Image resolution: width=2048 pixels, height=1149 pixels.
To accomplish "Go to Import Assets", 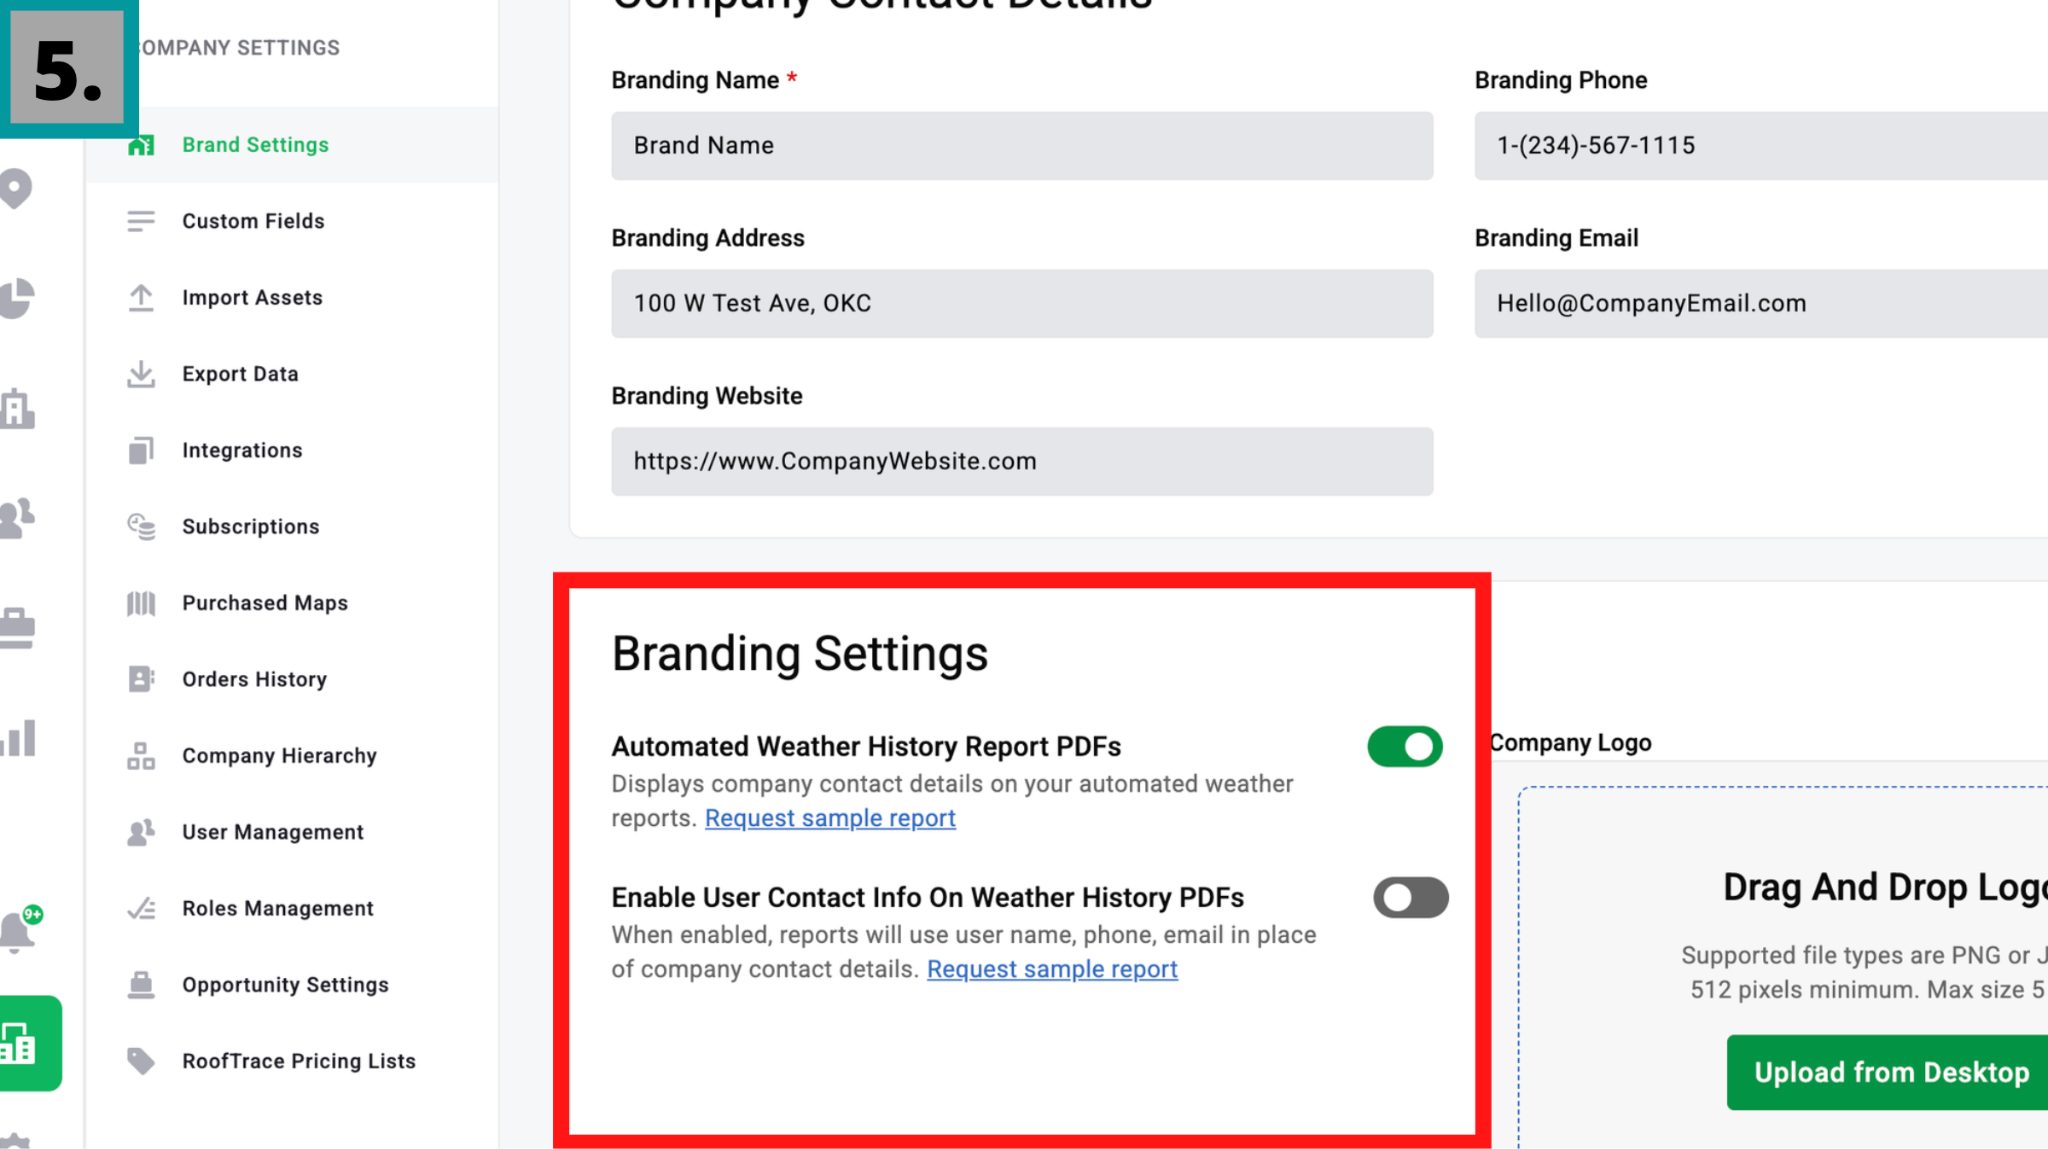I will (x=252, y=298).
